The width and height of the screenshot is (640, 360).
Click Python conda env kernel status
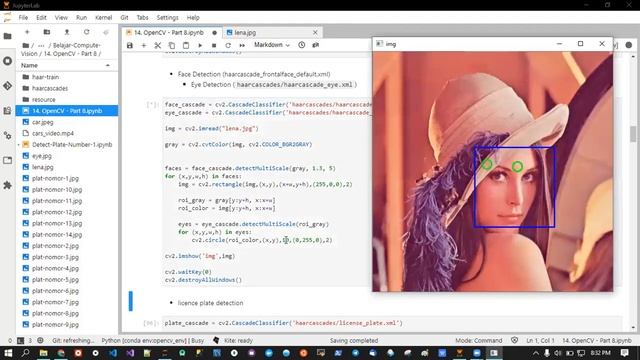(153, 340)
